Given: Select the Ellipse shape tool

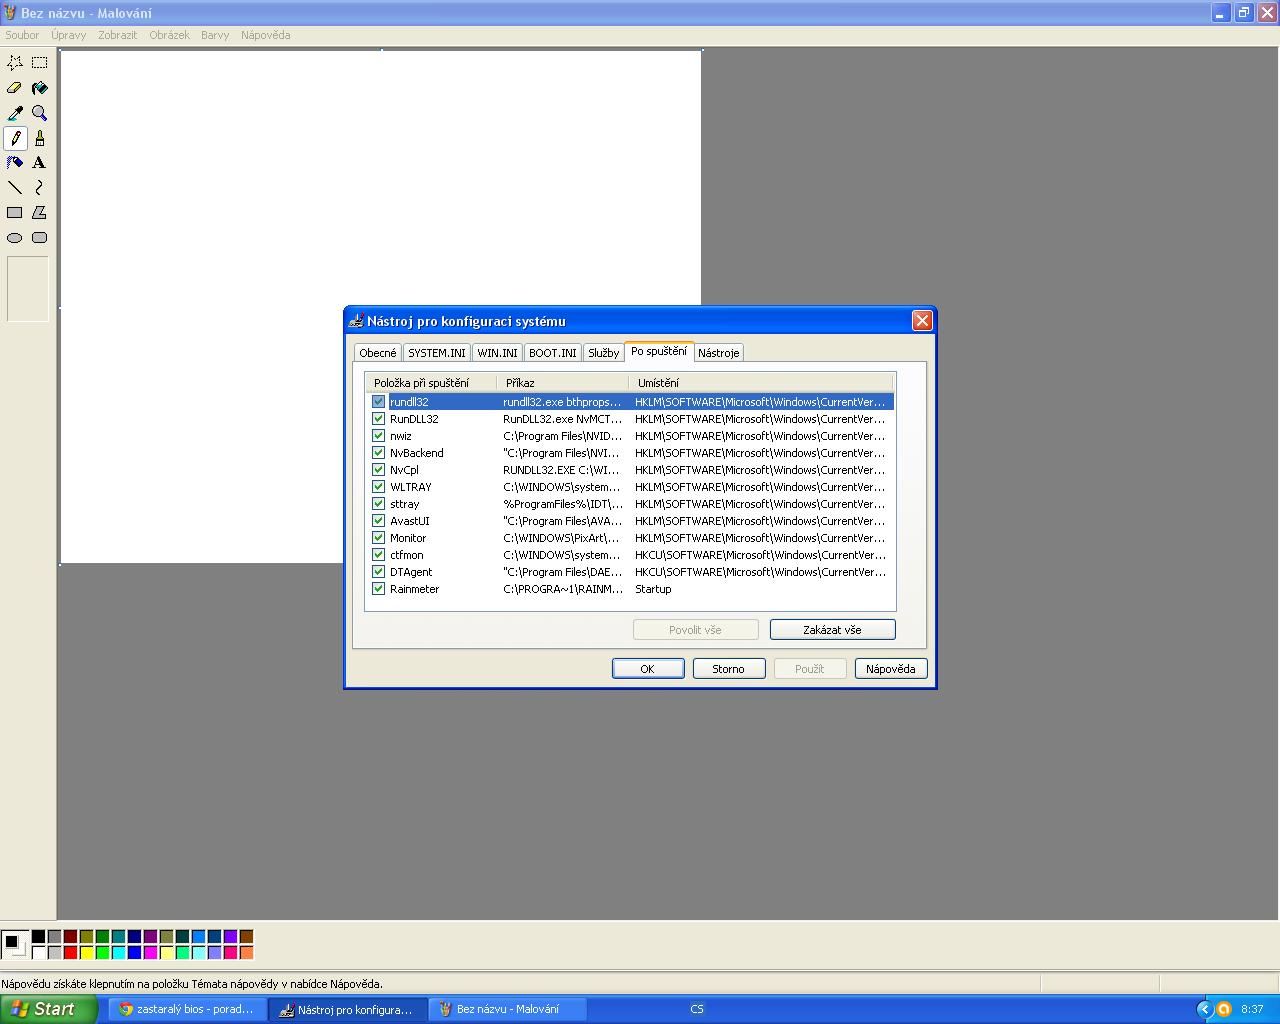Looking at the screenshot, I should click(15, 238).
